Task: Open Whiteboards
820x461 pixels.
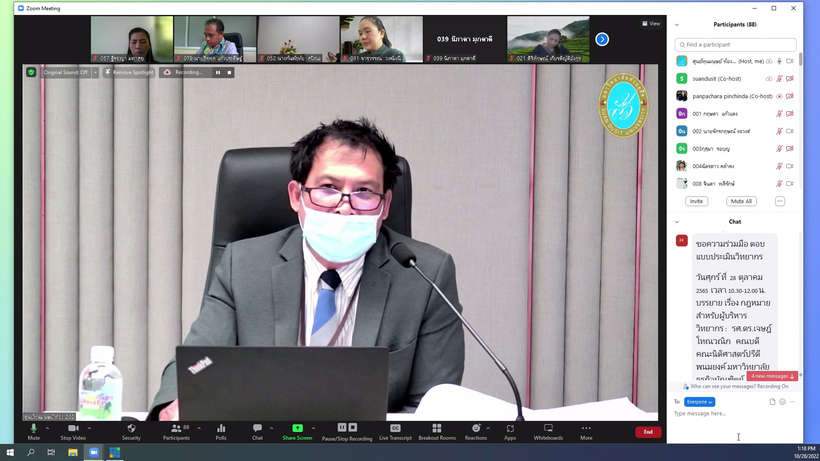Action: tap(548, 432)
